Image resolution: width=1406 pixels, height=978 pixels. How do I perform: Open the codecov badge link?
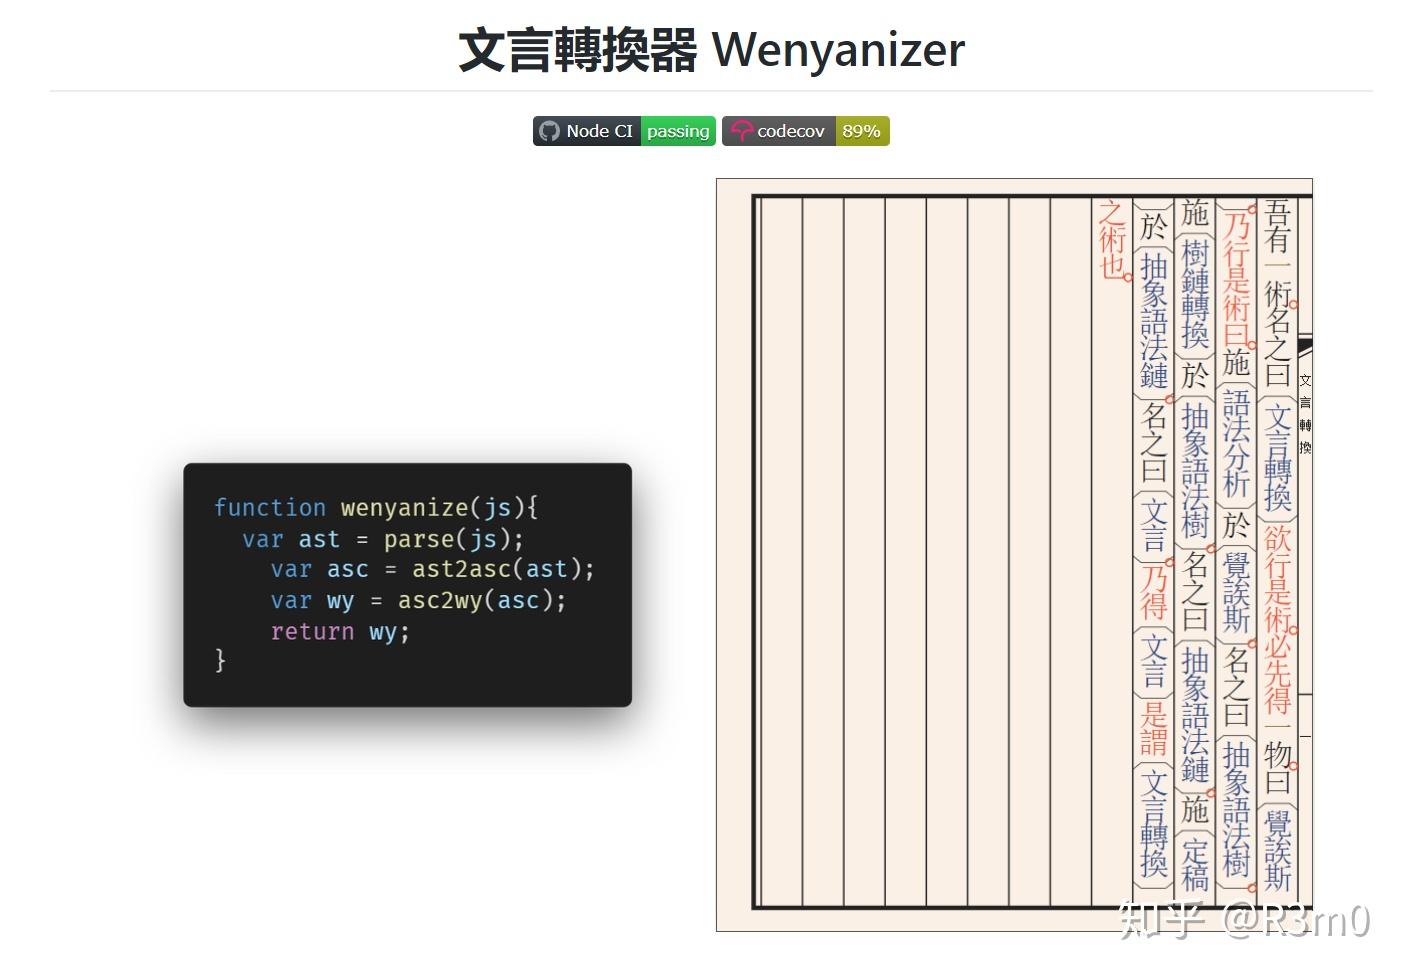click(x=790, y=130)
